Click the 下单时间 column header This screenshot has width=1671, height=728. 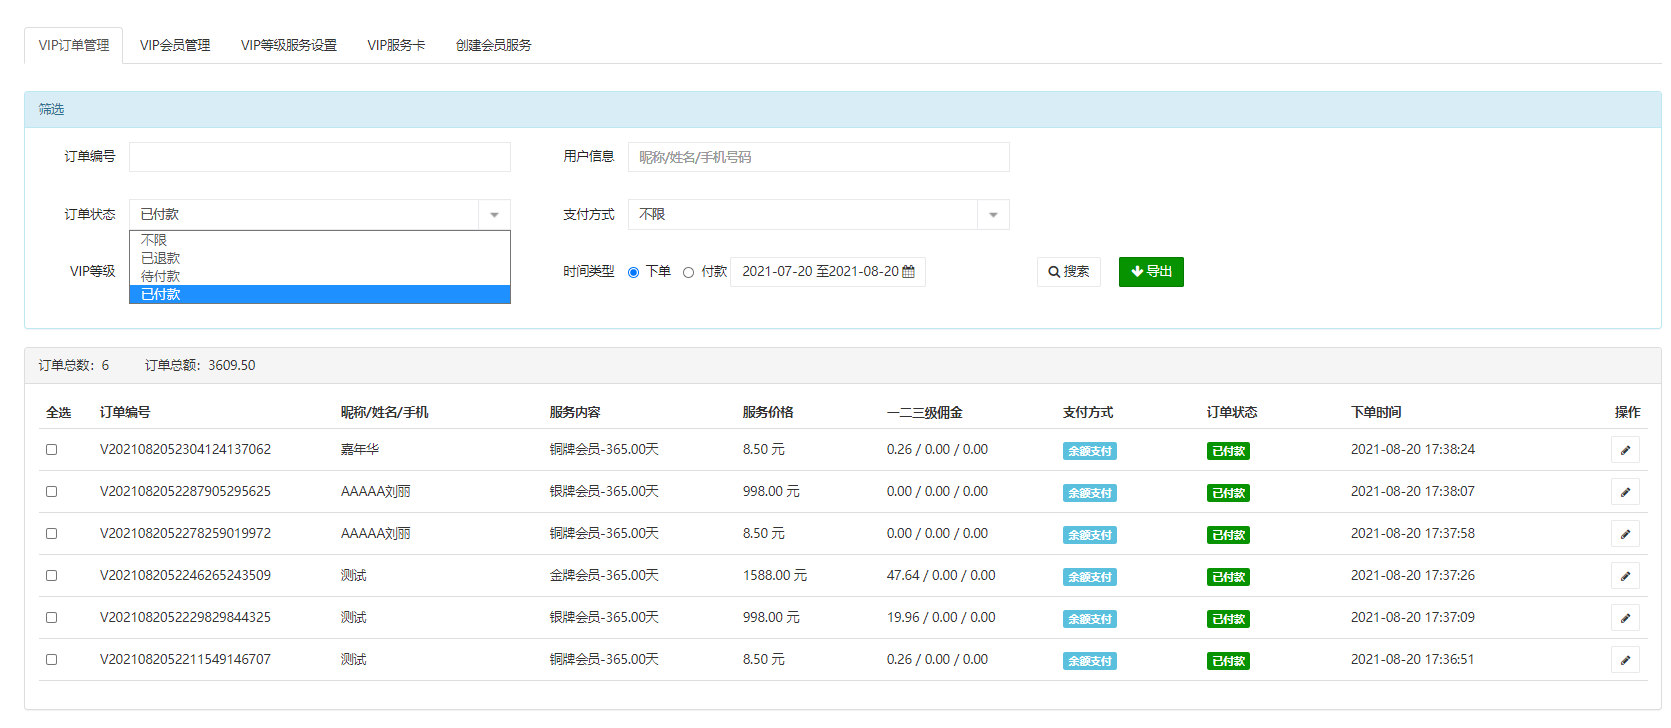(1376, 412)
